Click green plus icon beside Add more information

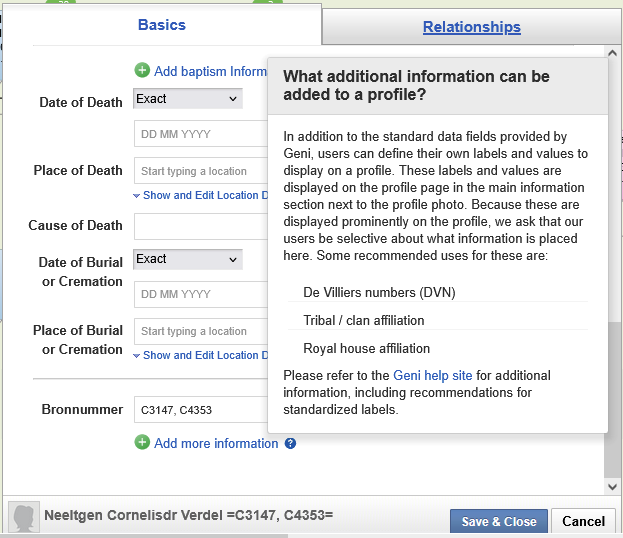click(x=142, y=443)
